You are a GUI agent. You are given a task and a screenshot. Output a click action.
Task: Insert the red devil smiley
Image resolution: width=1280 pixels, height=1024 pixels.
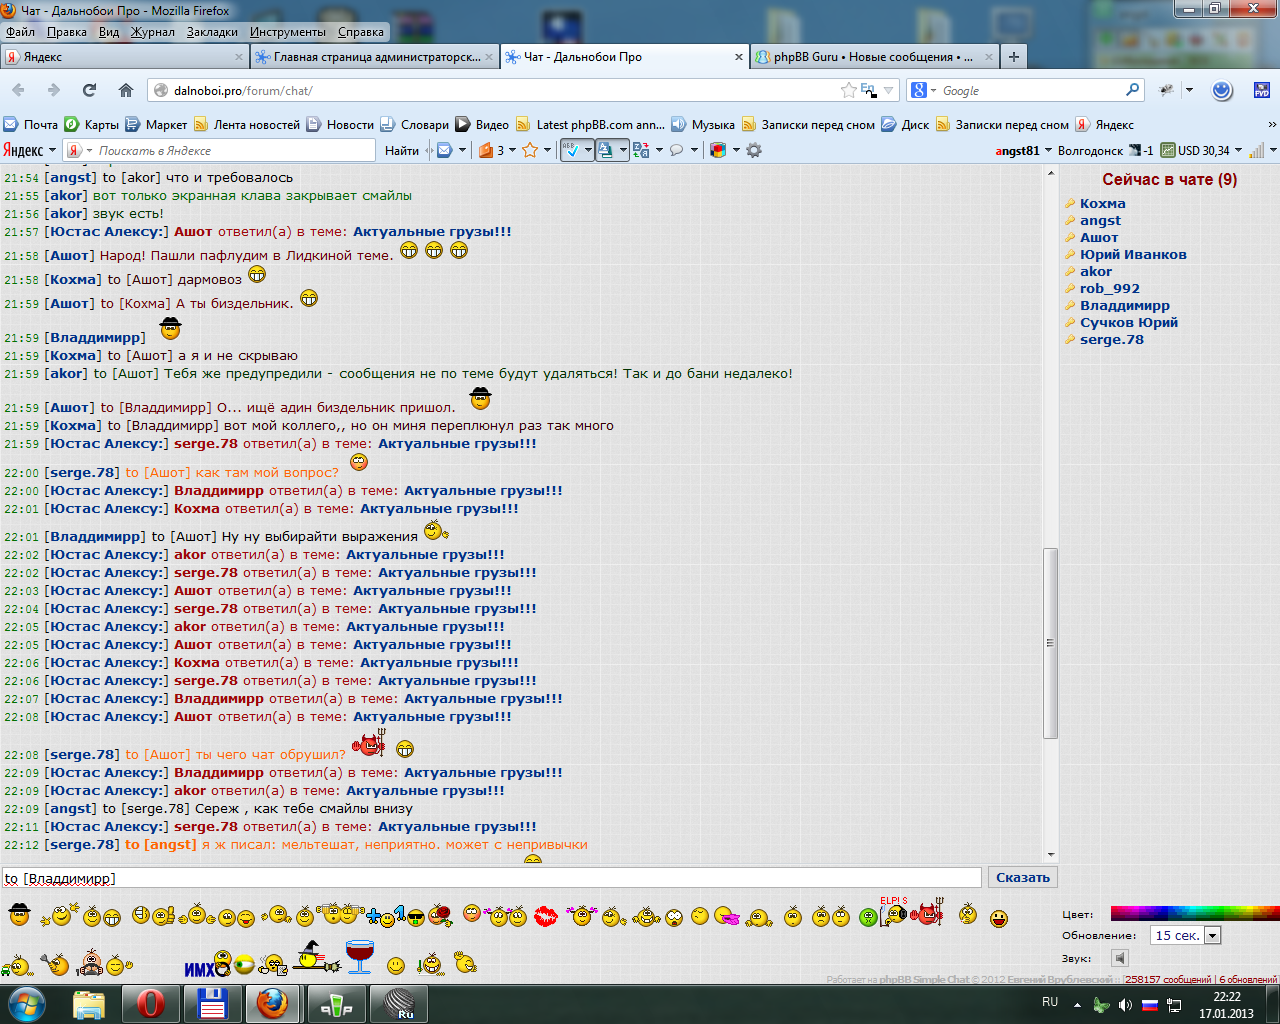930,913
